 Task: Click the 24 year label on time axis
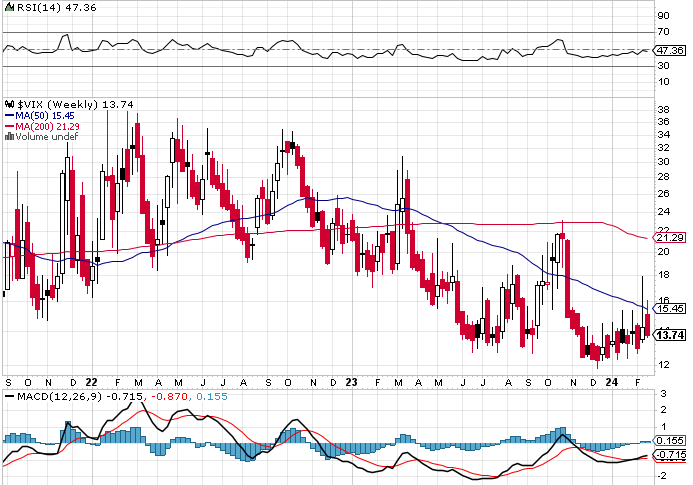click(x=611, y=382)
